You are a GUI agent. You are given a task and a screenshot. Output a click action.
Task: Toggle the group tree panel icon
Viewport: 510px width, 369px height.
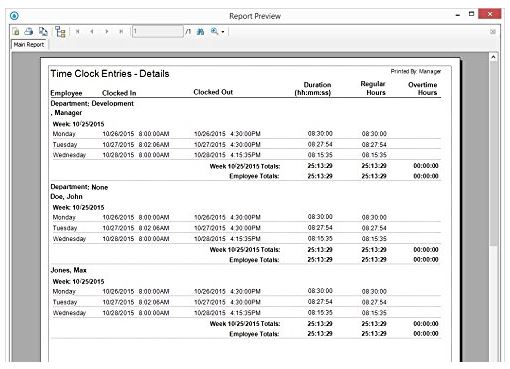coord(60,32)
